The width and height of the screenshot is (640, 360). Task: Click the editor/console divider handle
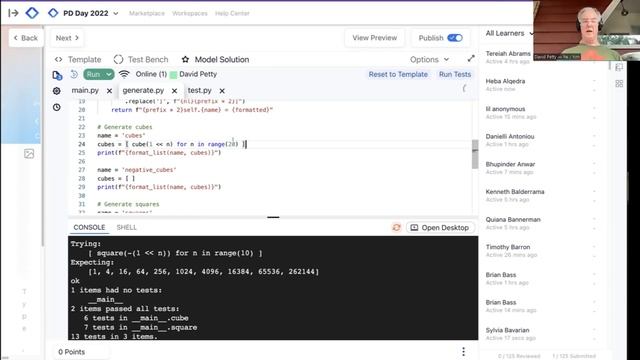click(273, 217)
